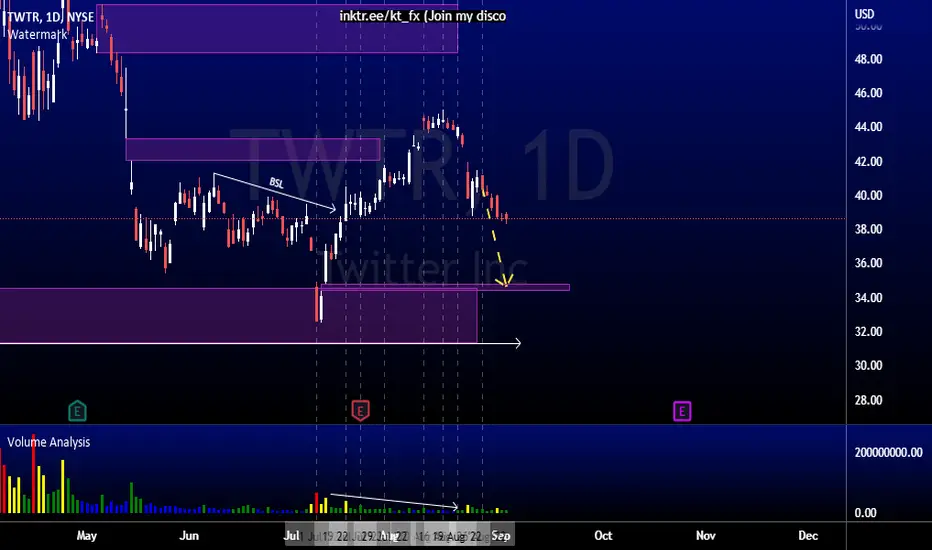
Task: Select the white declining arrow in volume pane
Action: pos(395,501)
